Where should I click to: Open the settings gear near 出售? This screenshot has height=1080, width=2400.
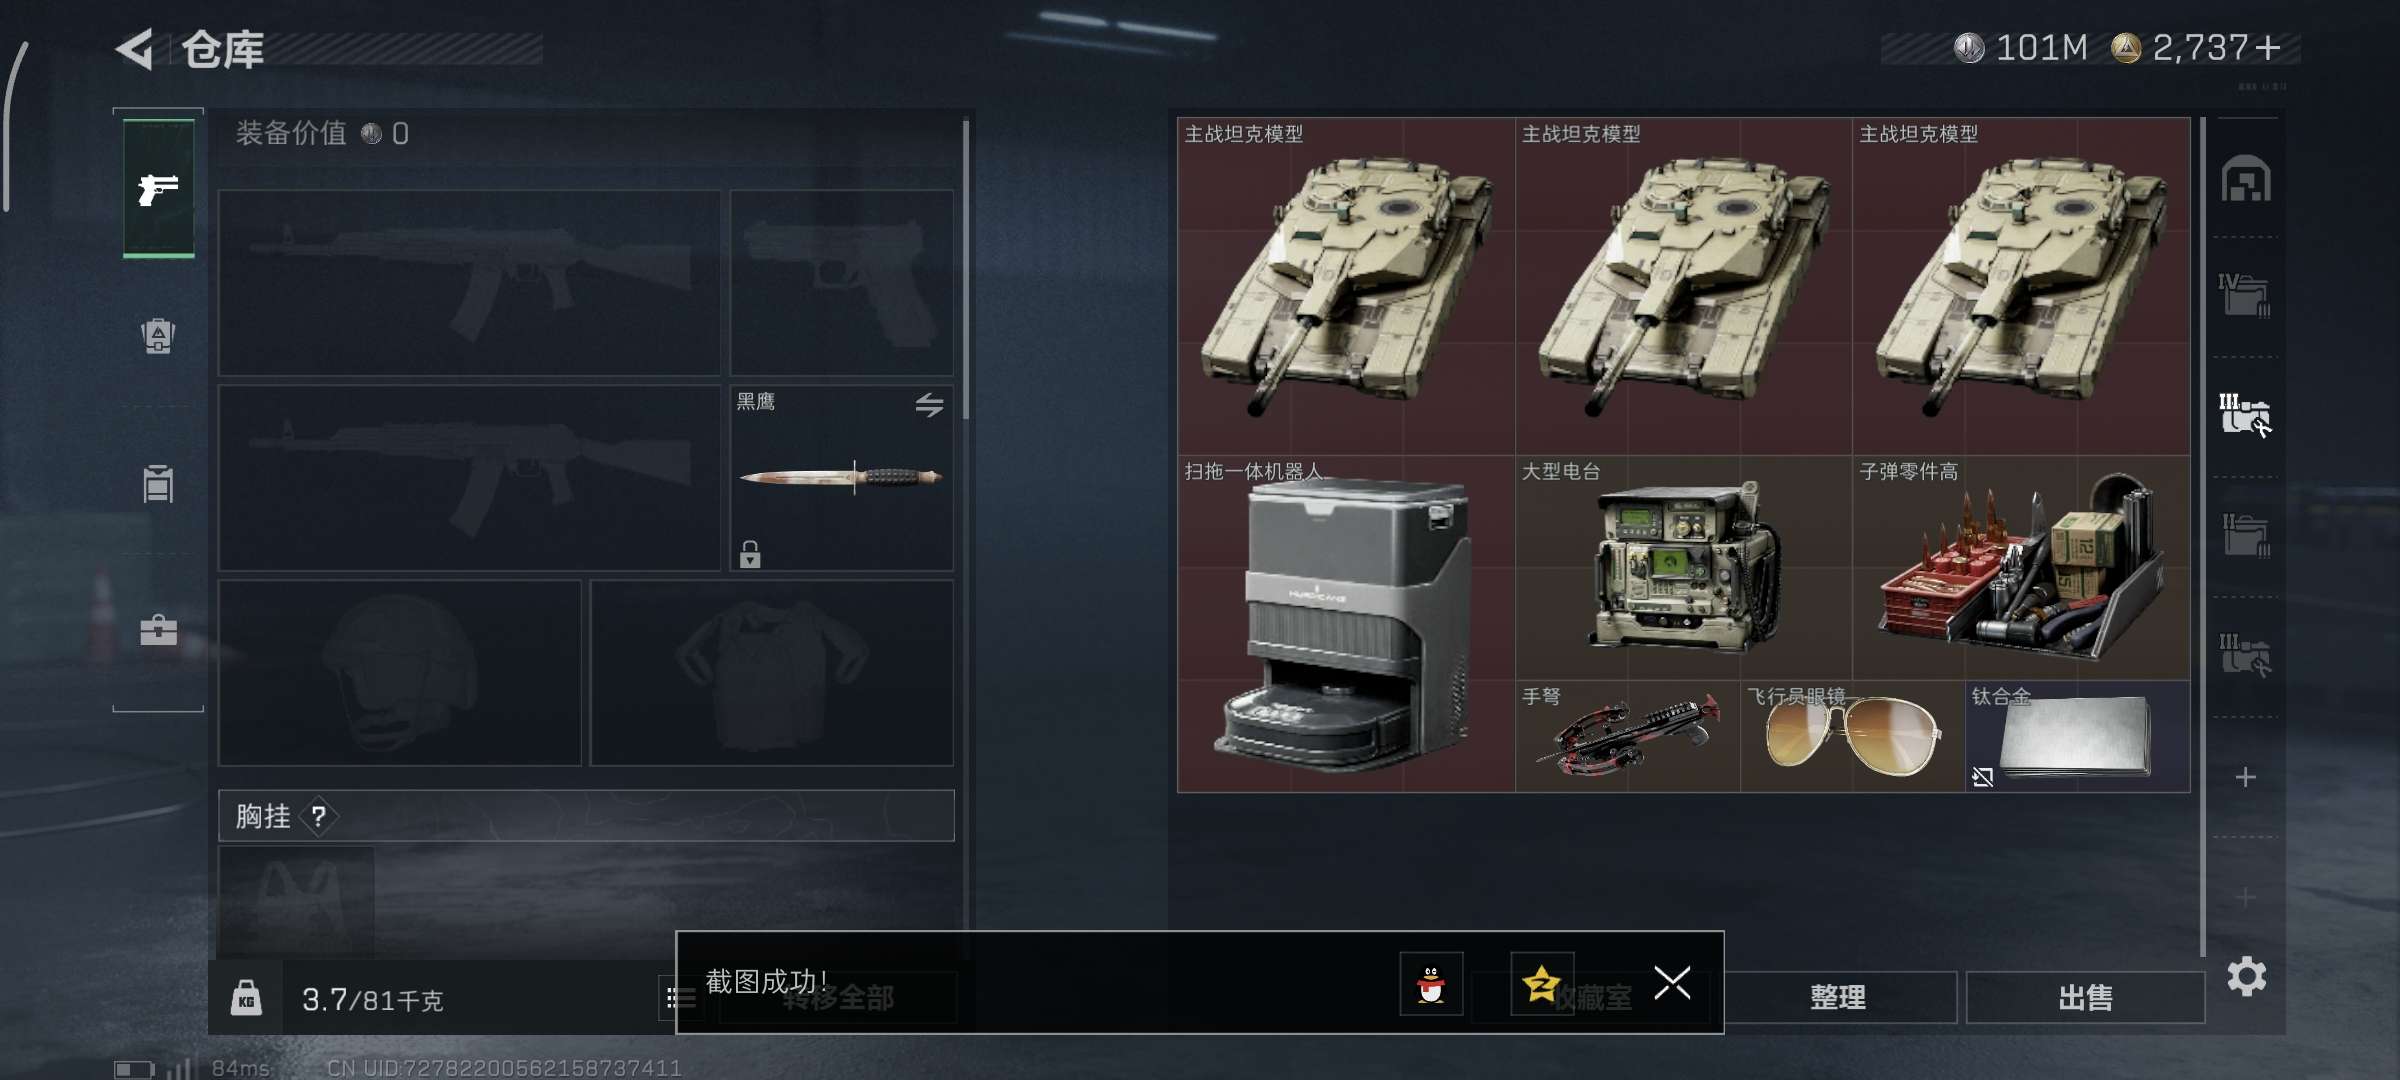tap(2246, 977)
